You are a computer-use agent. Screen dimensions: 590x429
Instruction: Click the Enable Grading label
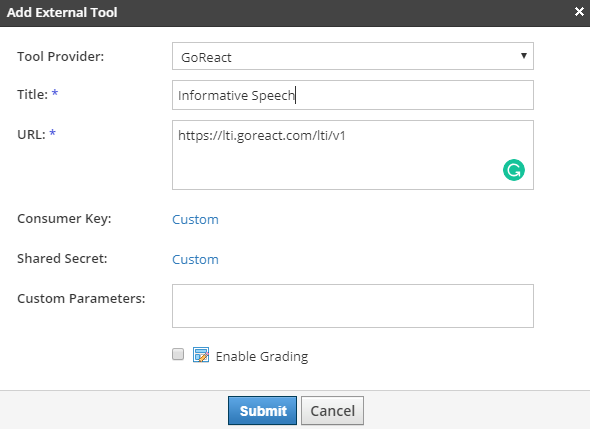pyautogui.click(x=262, y=356)
